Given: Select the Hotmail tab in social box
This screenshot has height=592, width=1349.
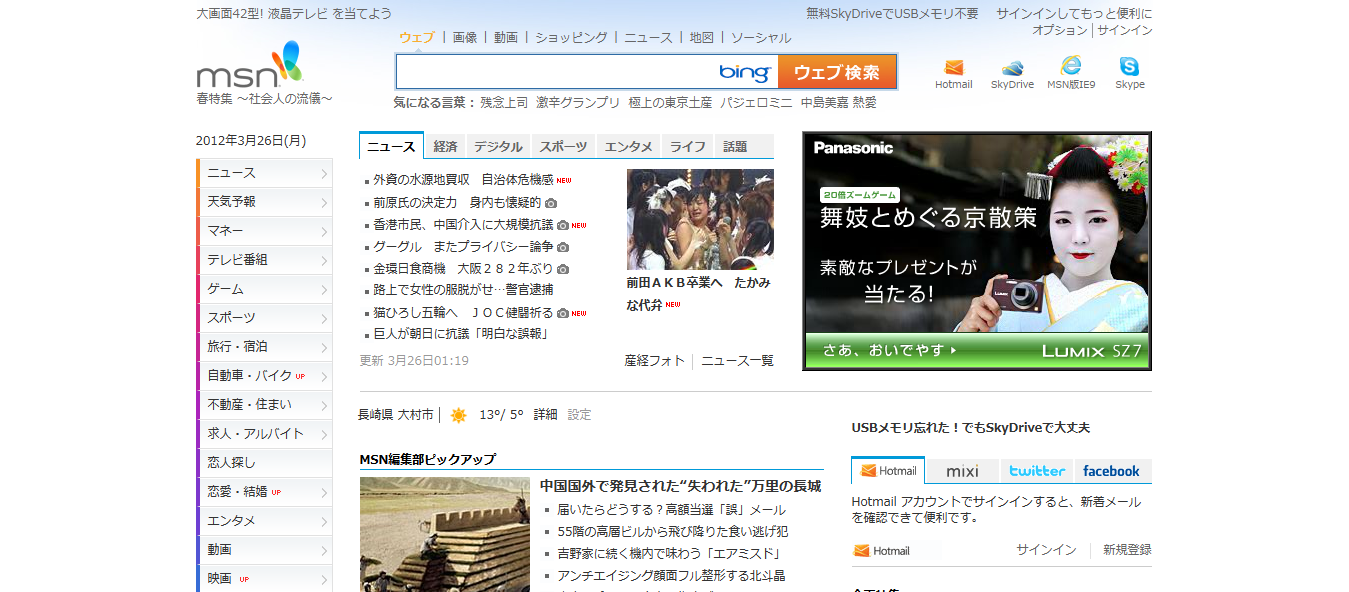Looking at the screenshot, I should (888, 471).
